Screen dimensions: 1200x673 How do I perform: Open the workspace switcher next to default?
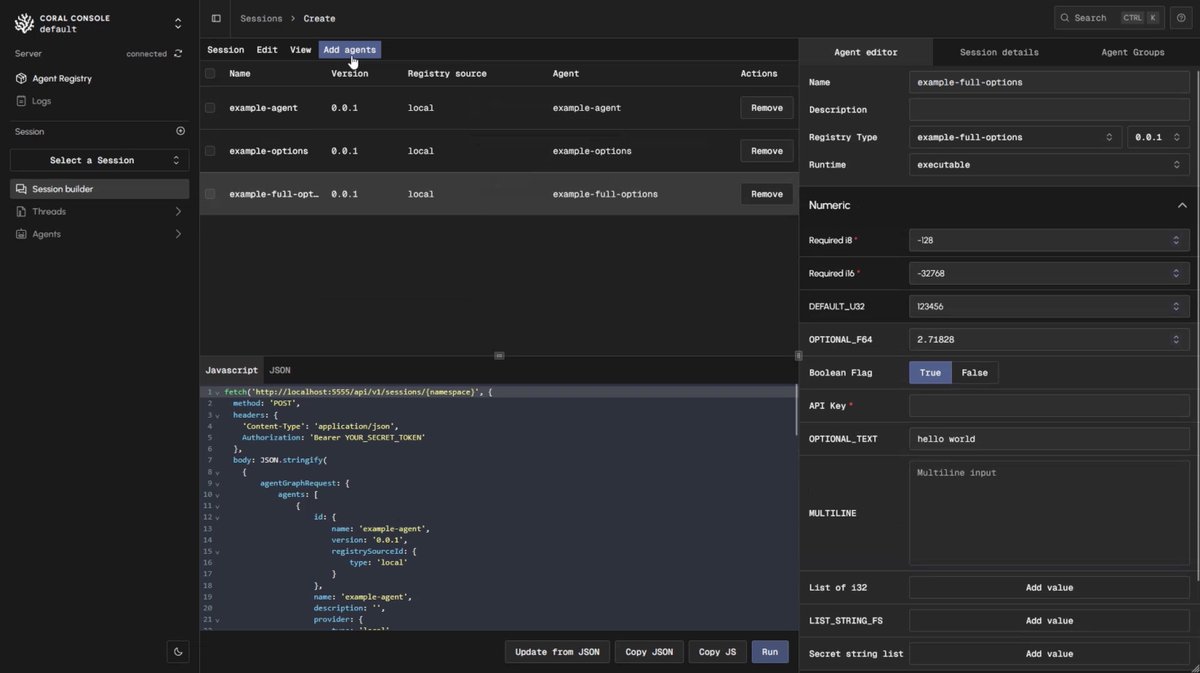[x=178, y=23]
